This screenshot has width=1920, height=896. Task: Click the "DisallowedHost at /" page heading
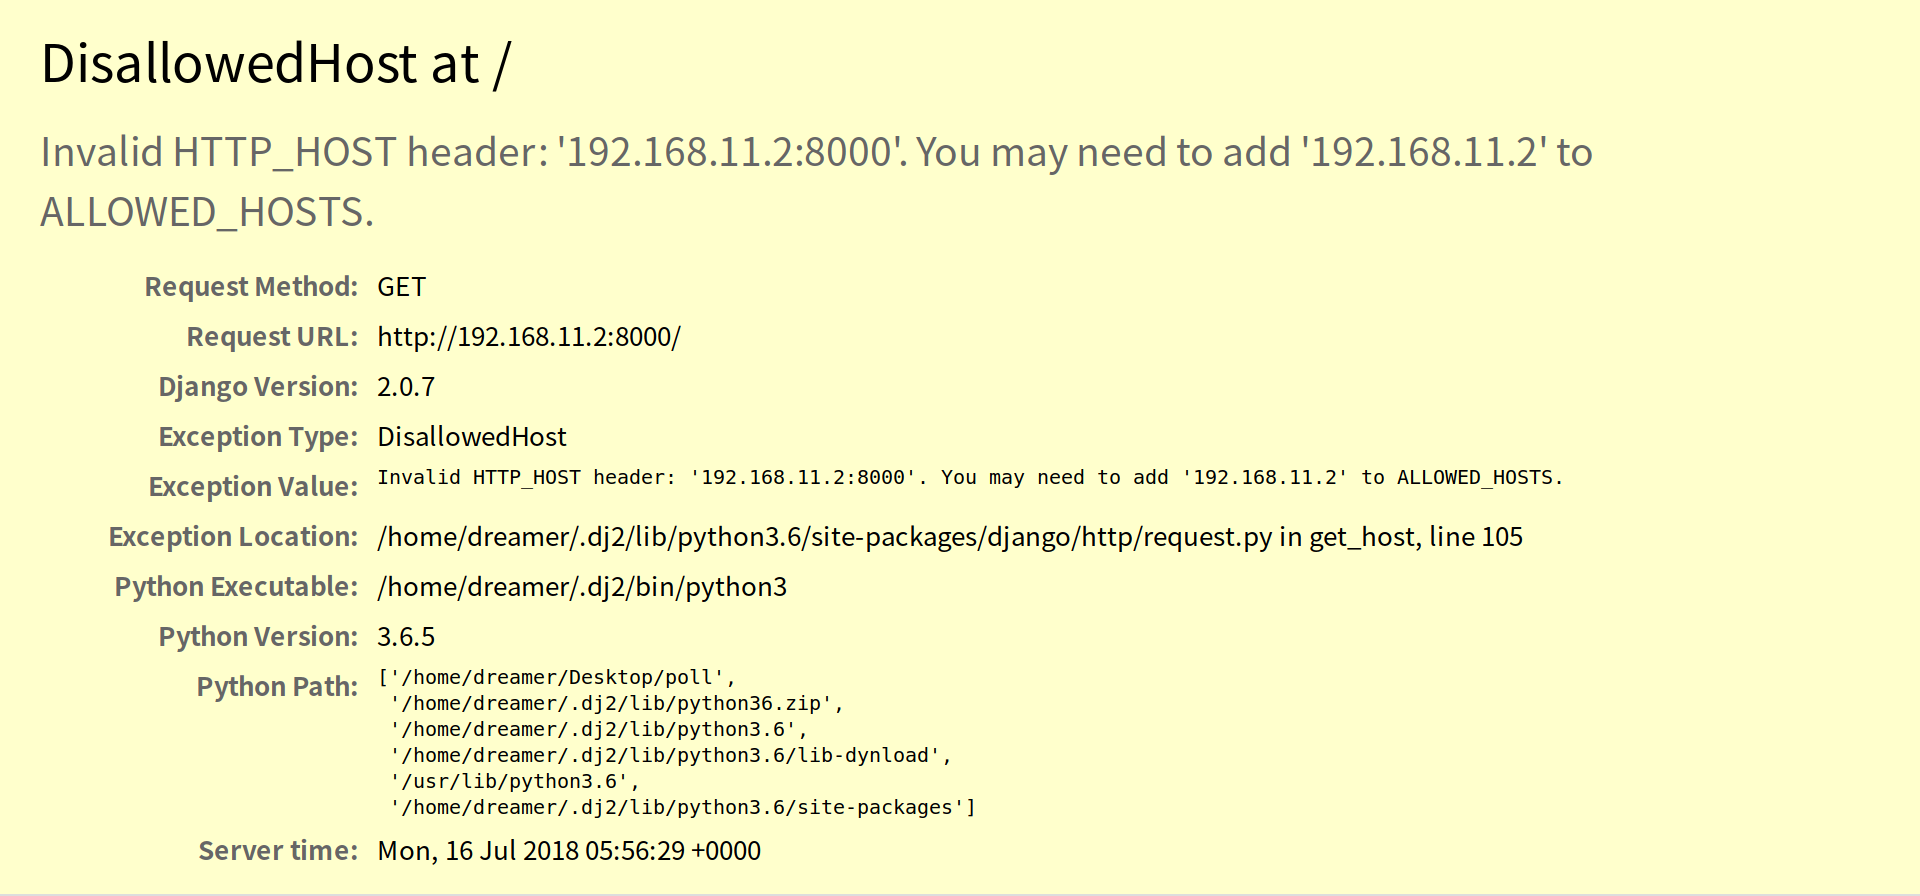[275, 64]
